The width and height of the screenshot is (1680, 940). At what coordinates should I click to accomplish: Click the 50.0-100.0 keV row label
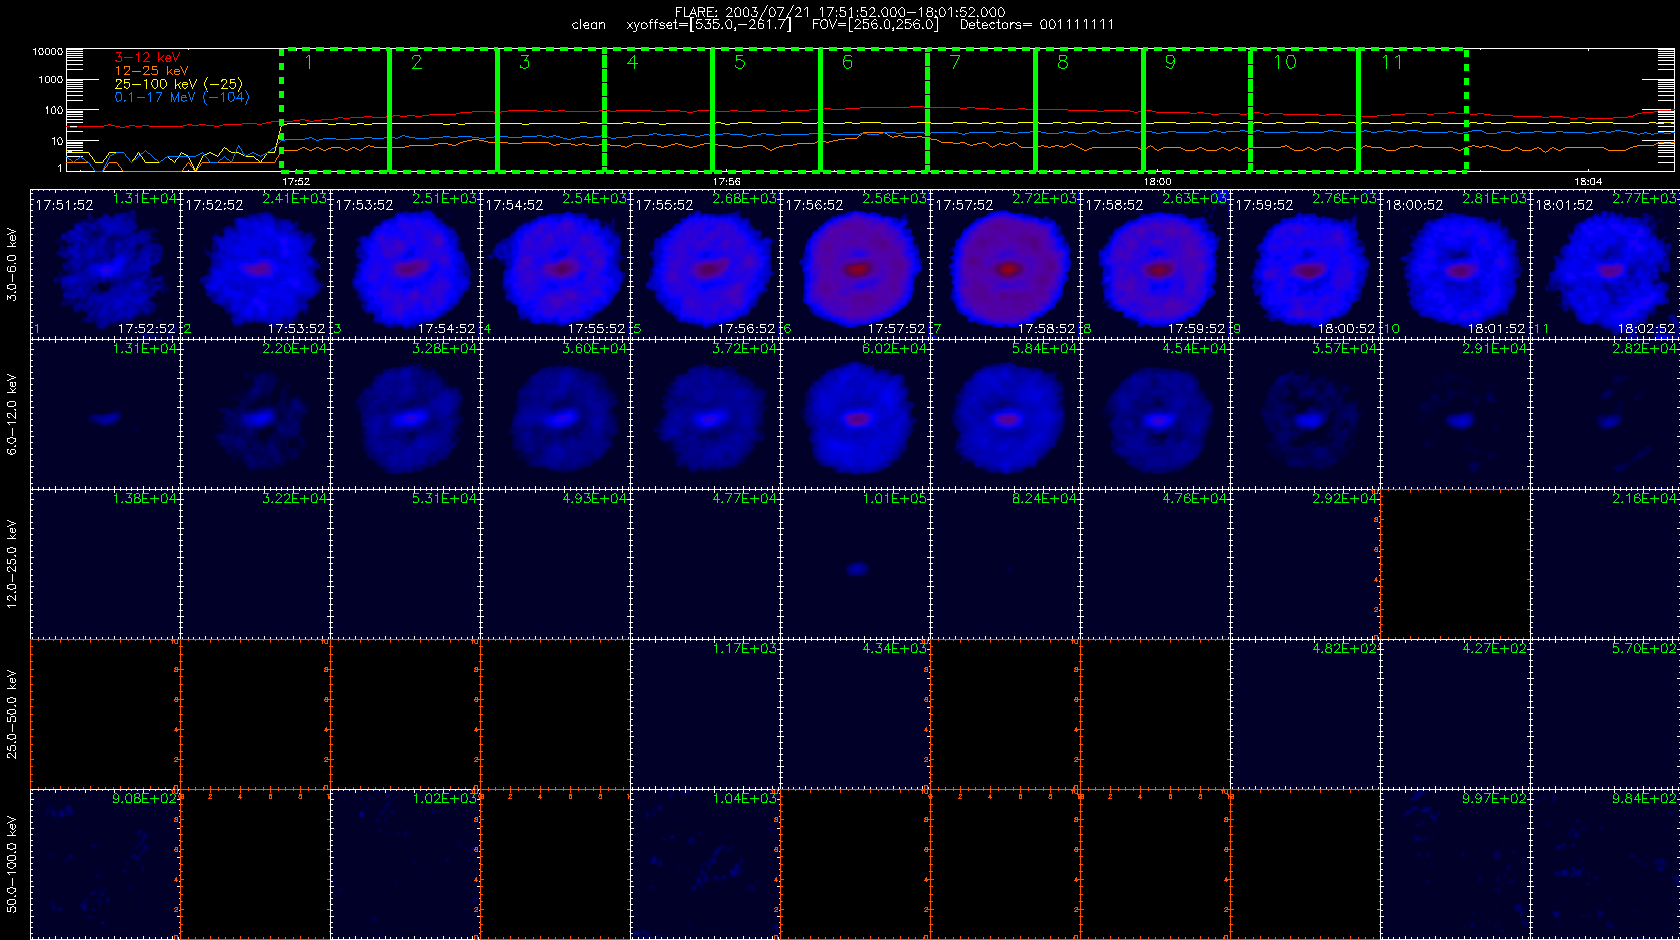[12, 864]
